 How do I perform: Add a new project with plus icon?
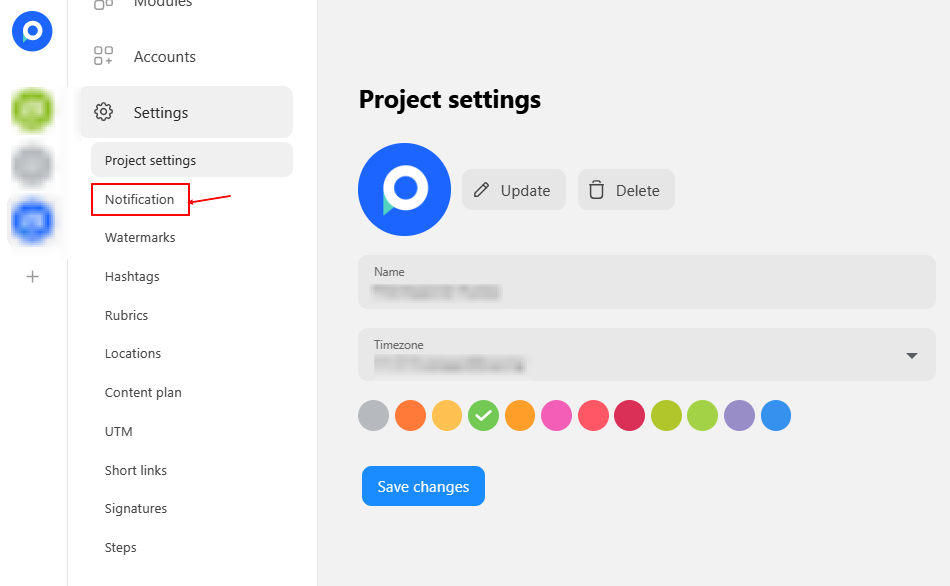(33, 277)
